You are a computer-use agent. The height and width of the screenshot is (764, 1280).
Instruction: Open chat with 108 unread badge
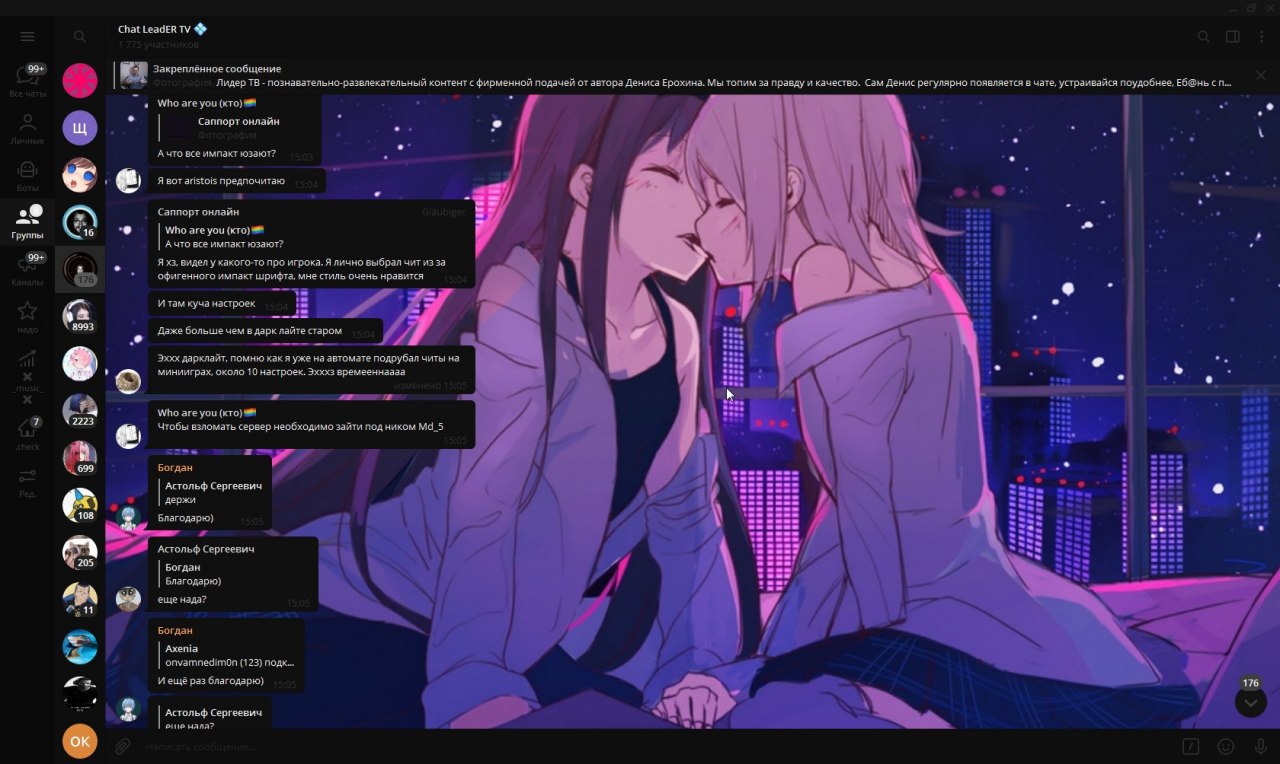[x=80, y=505]
